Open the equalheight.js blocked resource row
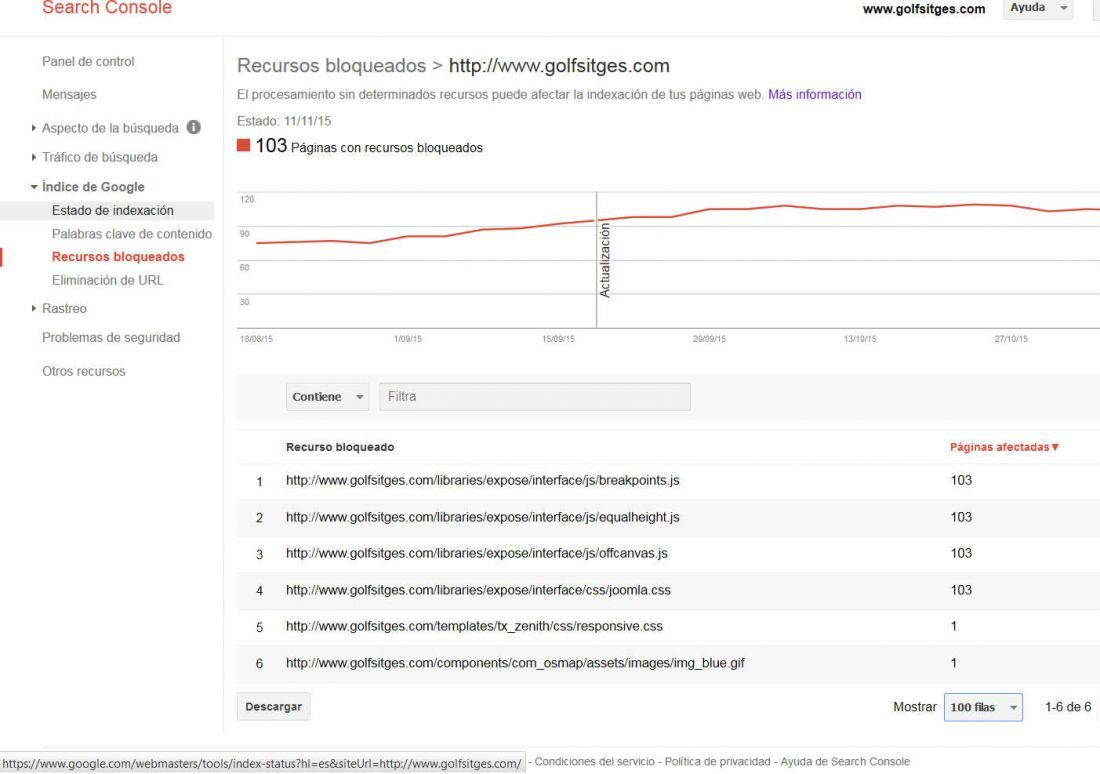1100x774 pixels. [483, 517]
